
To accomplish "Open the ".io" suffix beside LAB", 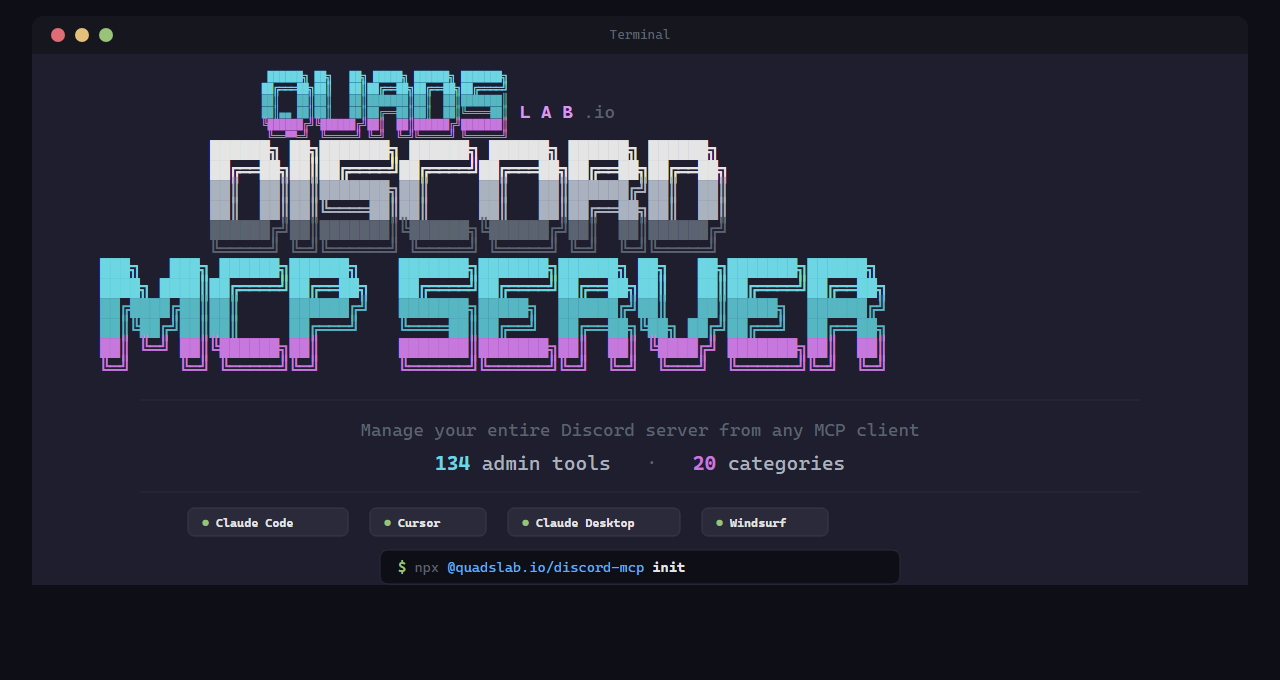I will coord(600,112).
